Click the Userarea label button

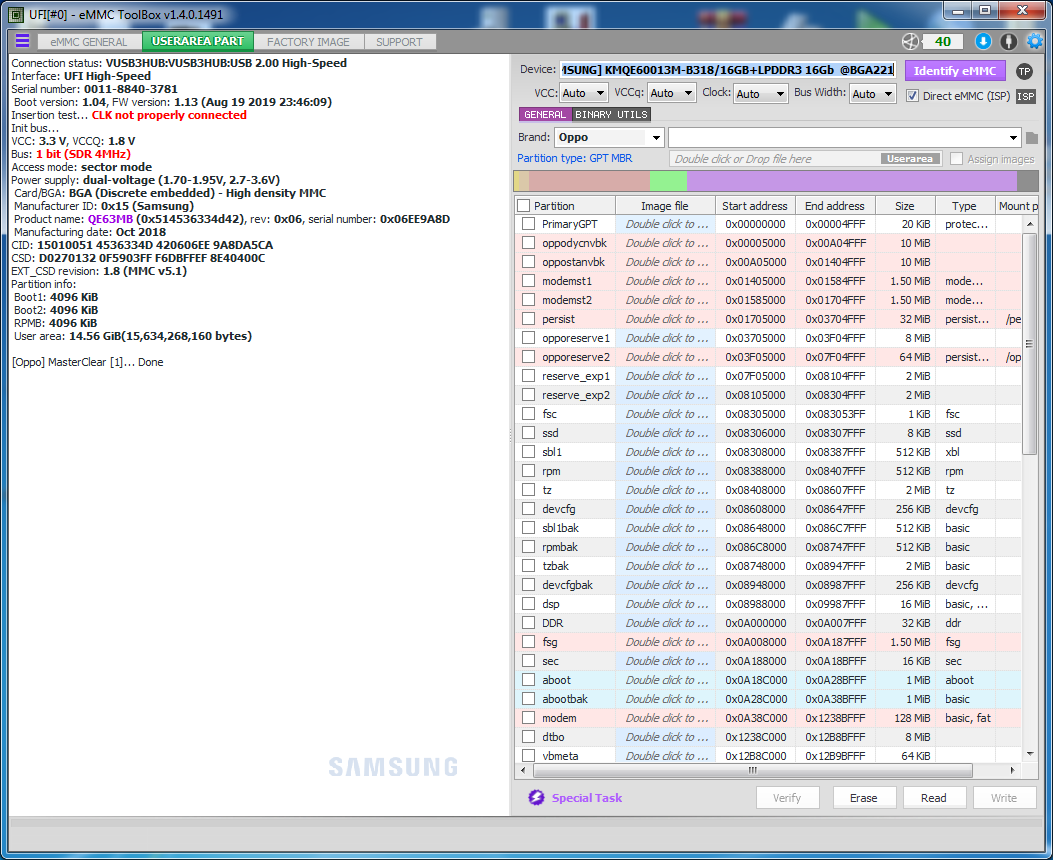click(909, 158)
